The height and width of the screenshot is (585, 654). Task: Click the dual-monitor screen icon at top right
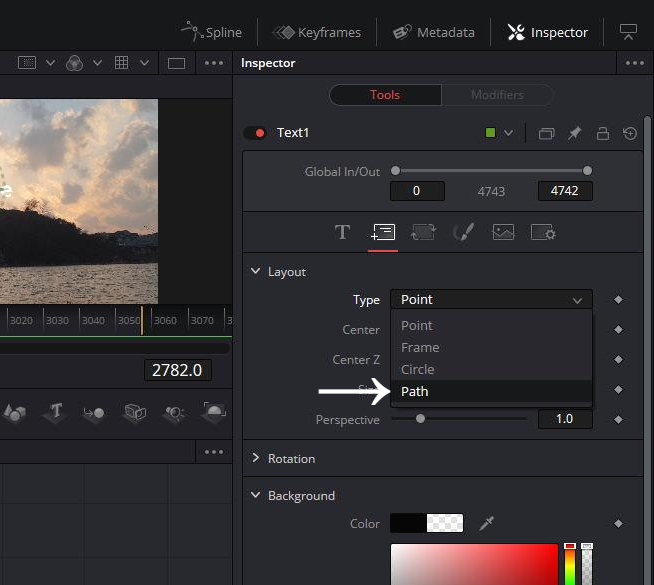coord(628,32)
